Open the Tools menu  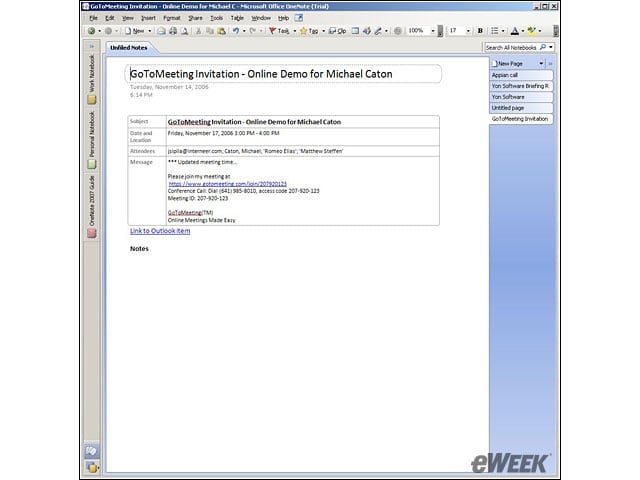tap(216, 18)
